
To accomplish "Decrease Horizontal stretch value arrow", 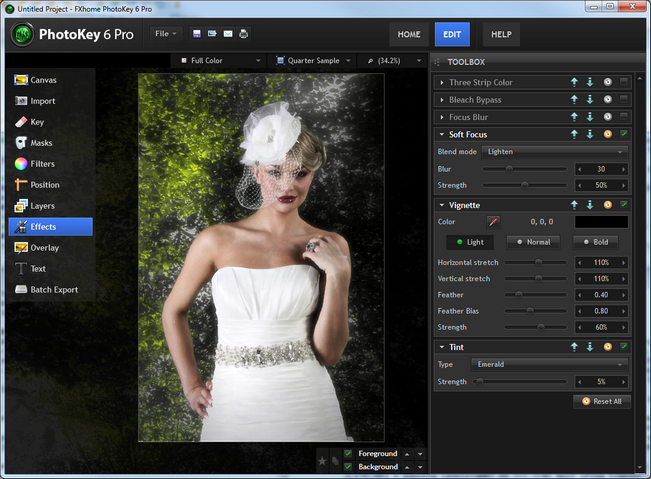I will (580, 263).
